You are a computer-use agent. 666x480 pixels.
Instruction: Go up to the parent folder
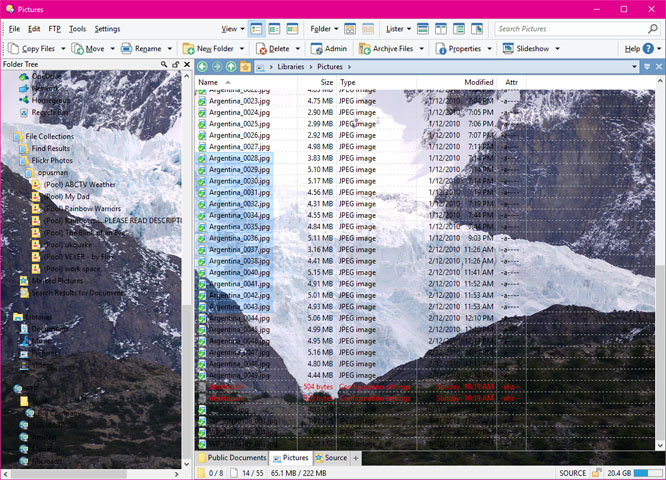231,67
